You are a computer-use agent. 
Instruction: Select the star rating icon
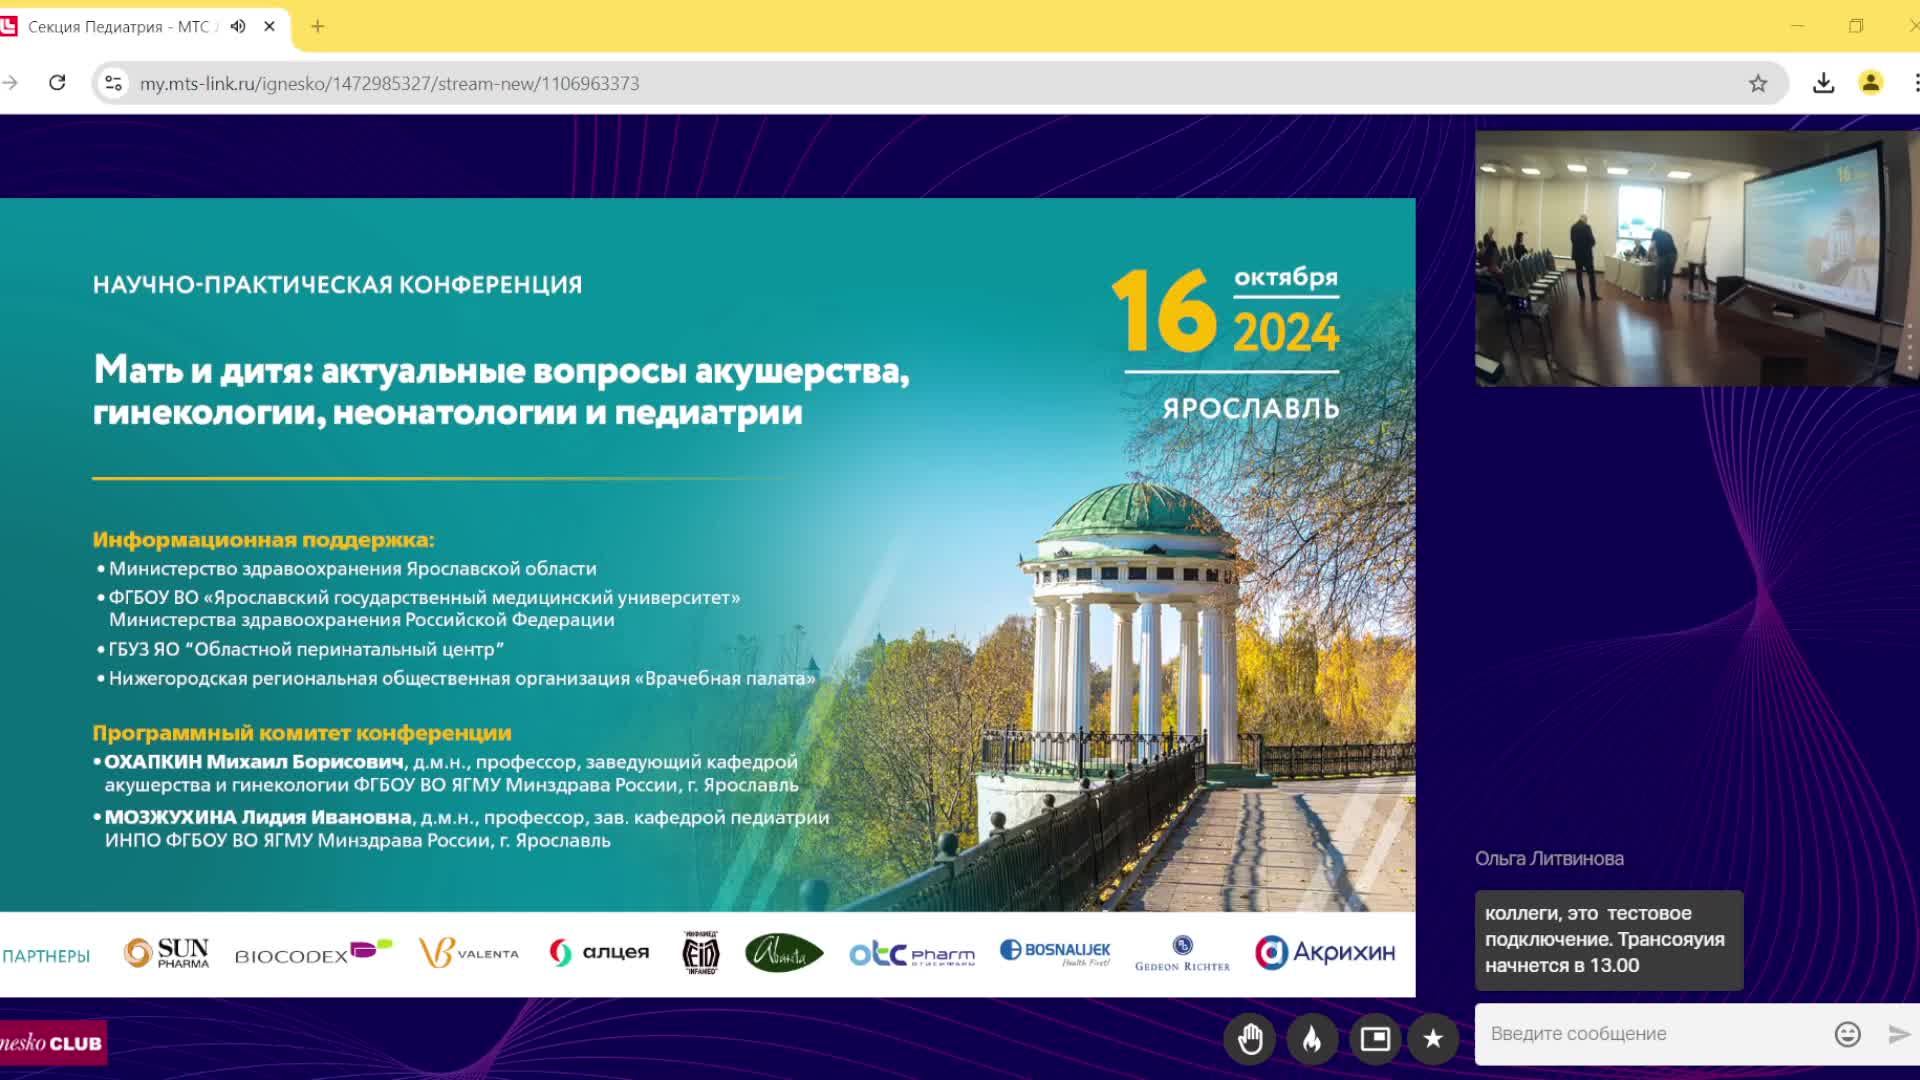(1436, 1039)
